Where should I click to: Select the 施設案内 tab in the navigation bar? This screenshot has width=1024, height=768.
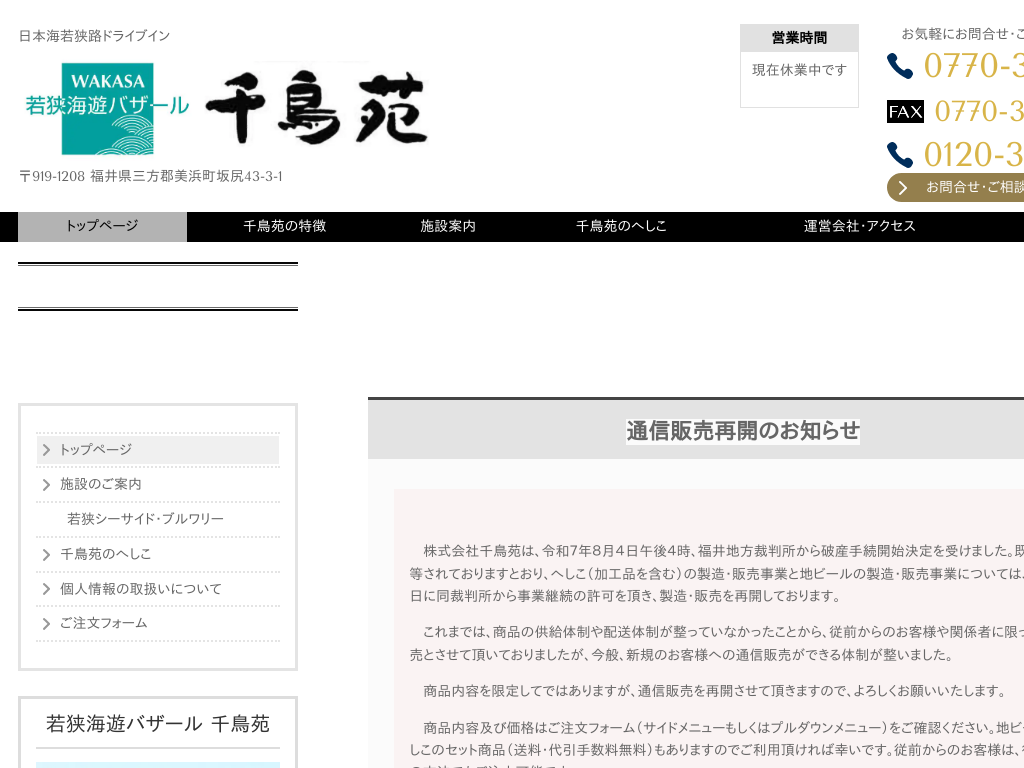(x=448, y=226)
